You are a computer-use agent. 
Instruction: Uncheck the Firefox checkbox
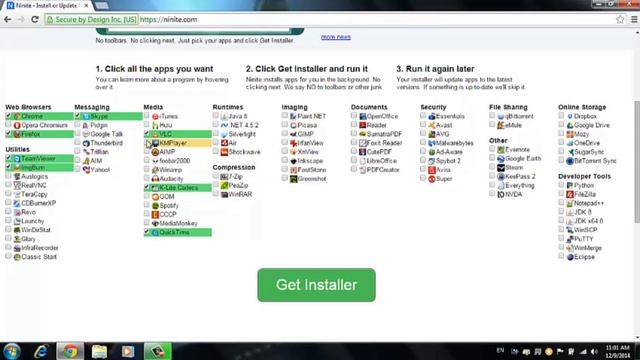click(x=8, y=133)
